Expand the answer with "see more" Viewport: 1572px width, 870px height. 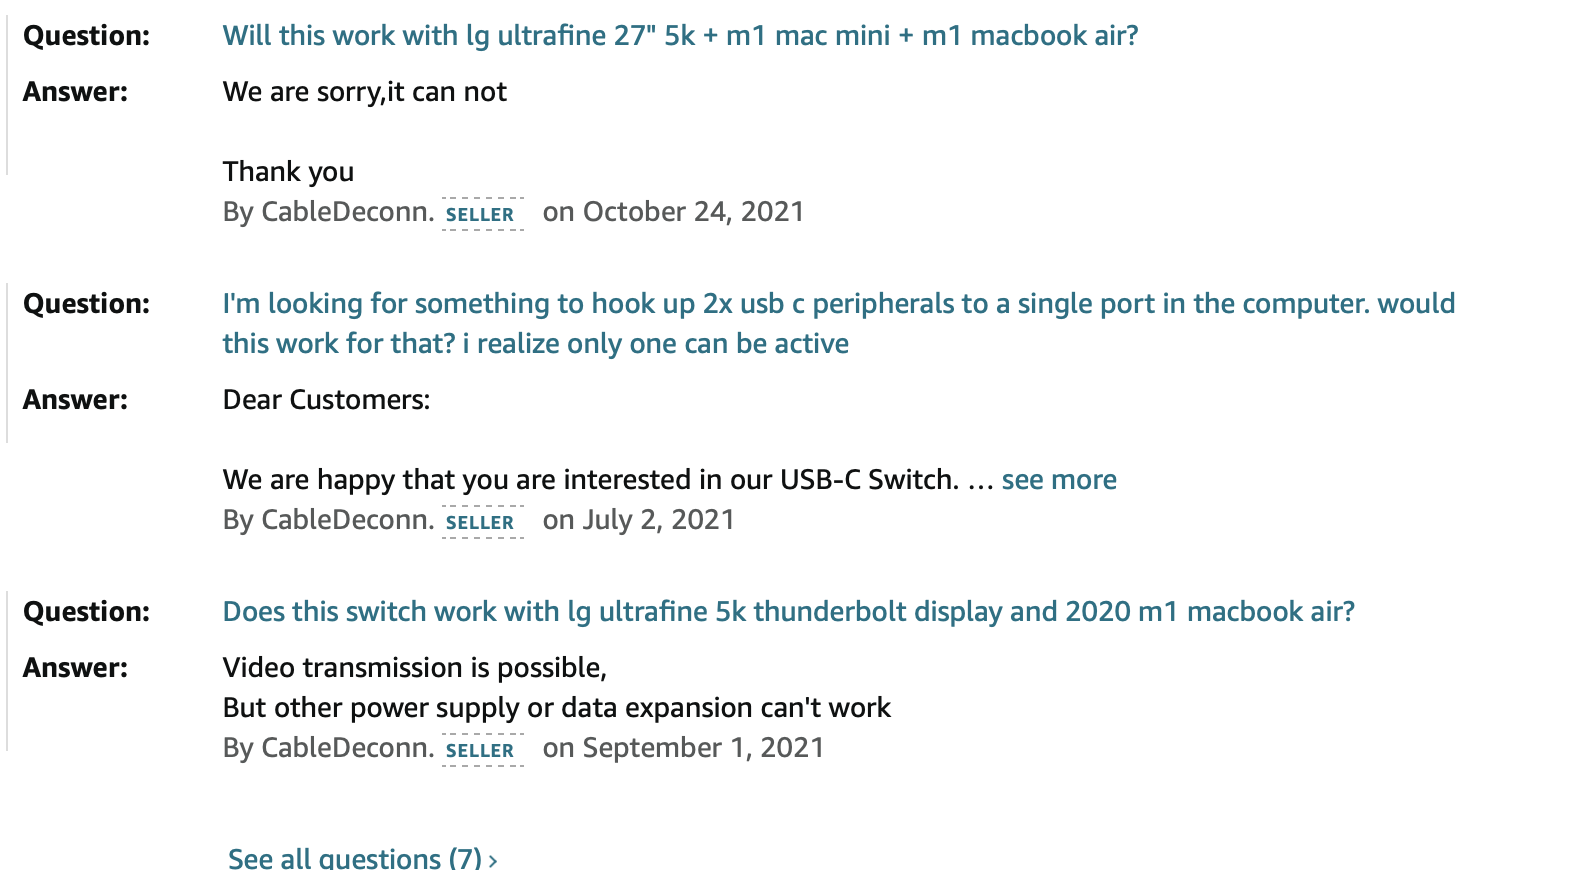point(1058,480)
